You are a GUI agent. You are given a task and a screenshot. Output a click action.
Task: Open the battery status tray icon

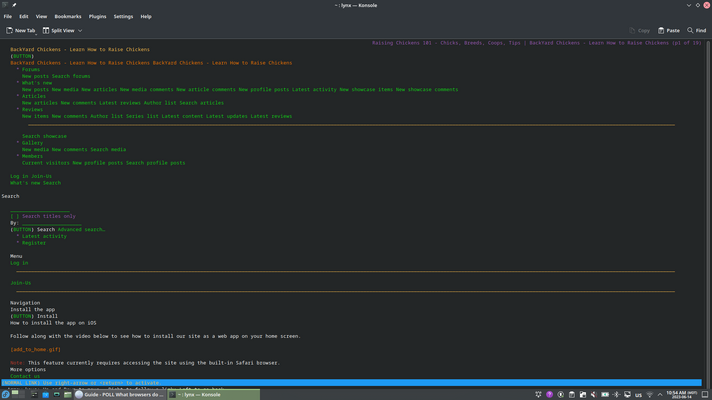[x=605, y=395]
